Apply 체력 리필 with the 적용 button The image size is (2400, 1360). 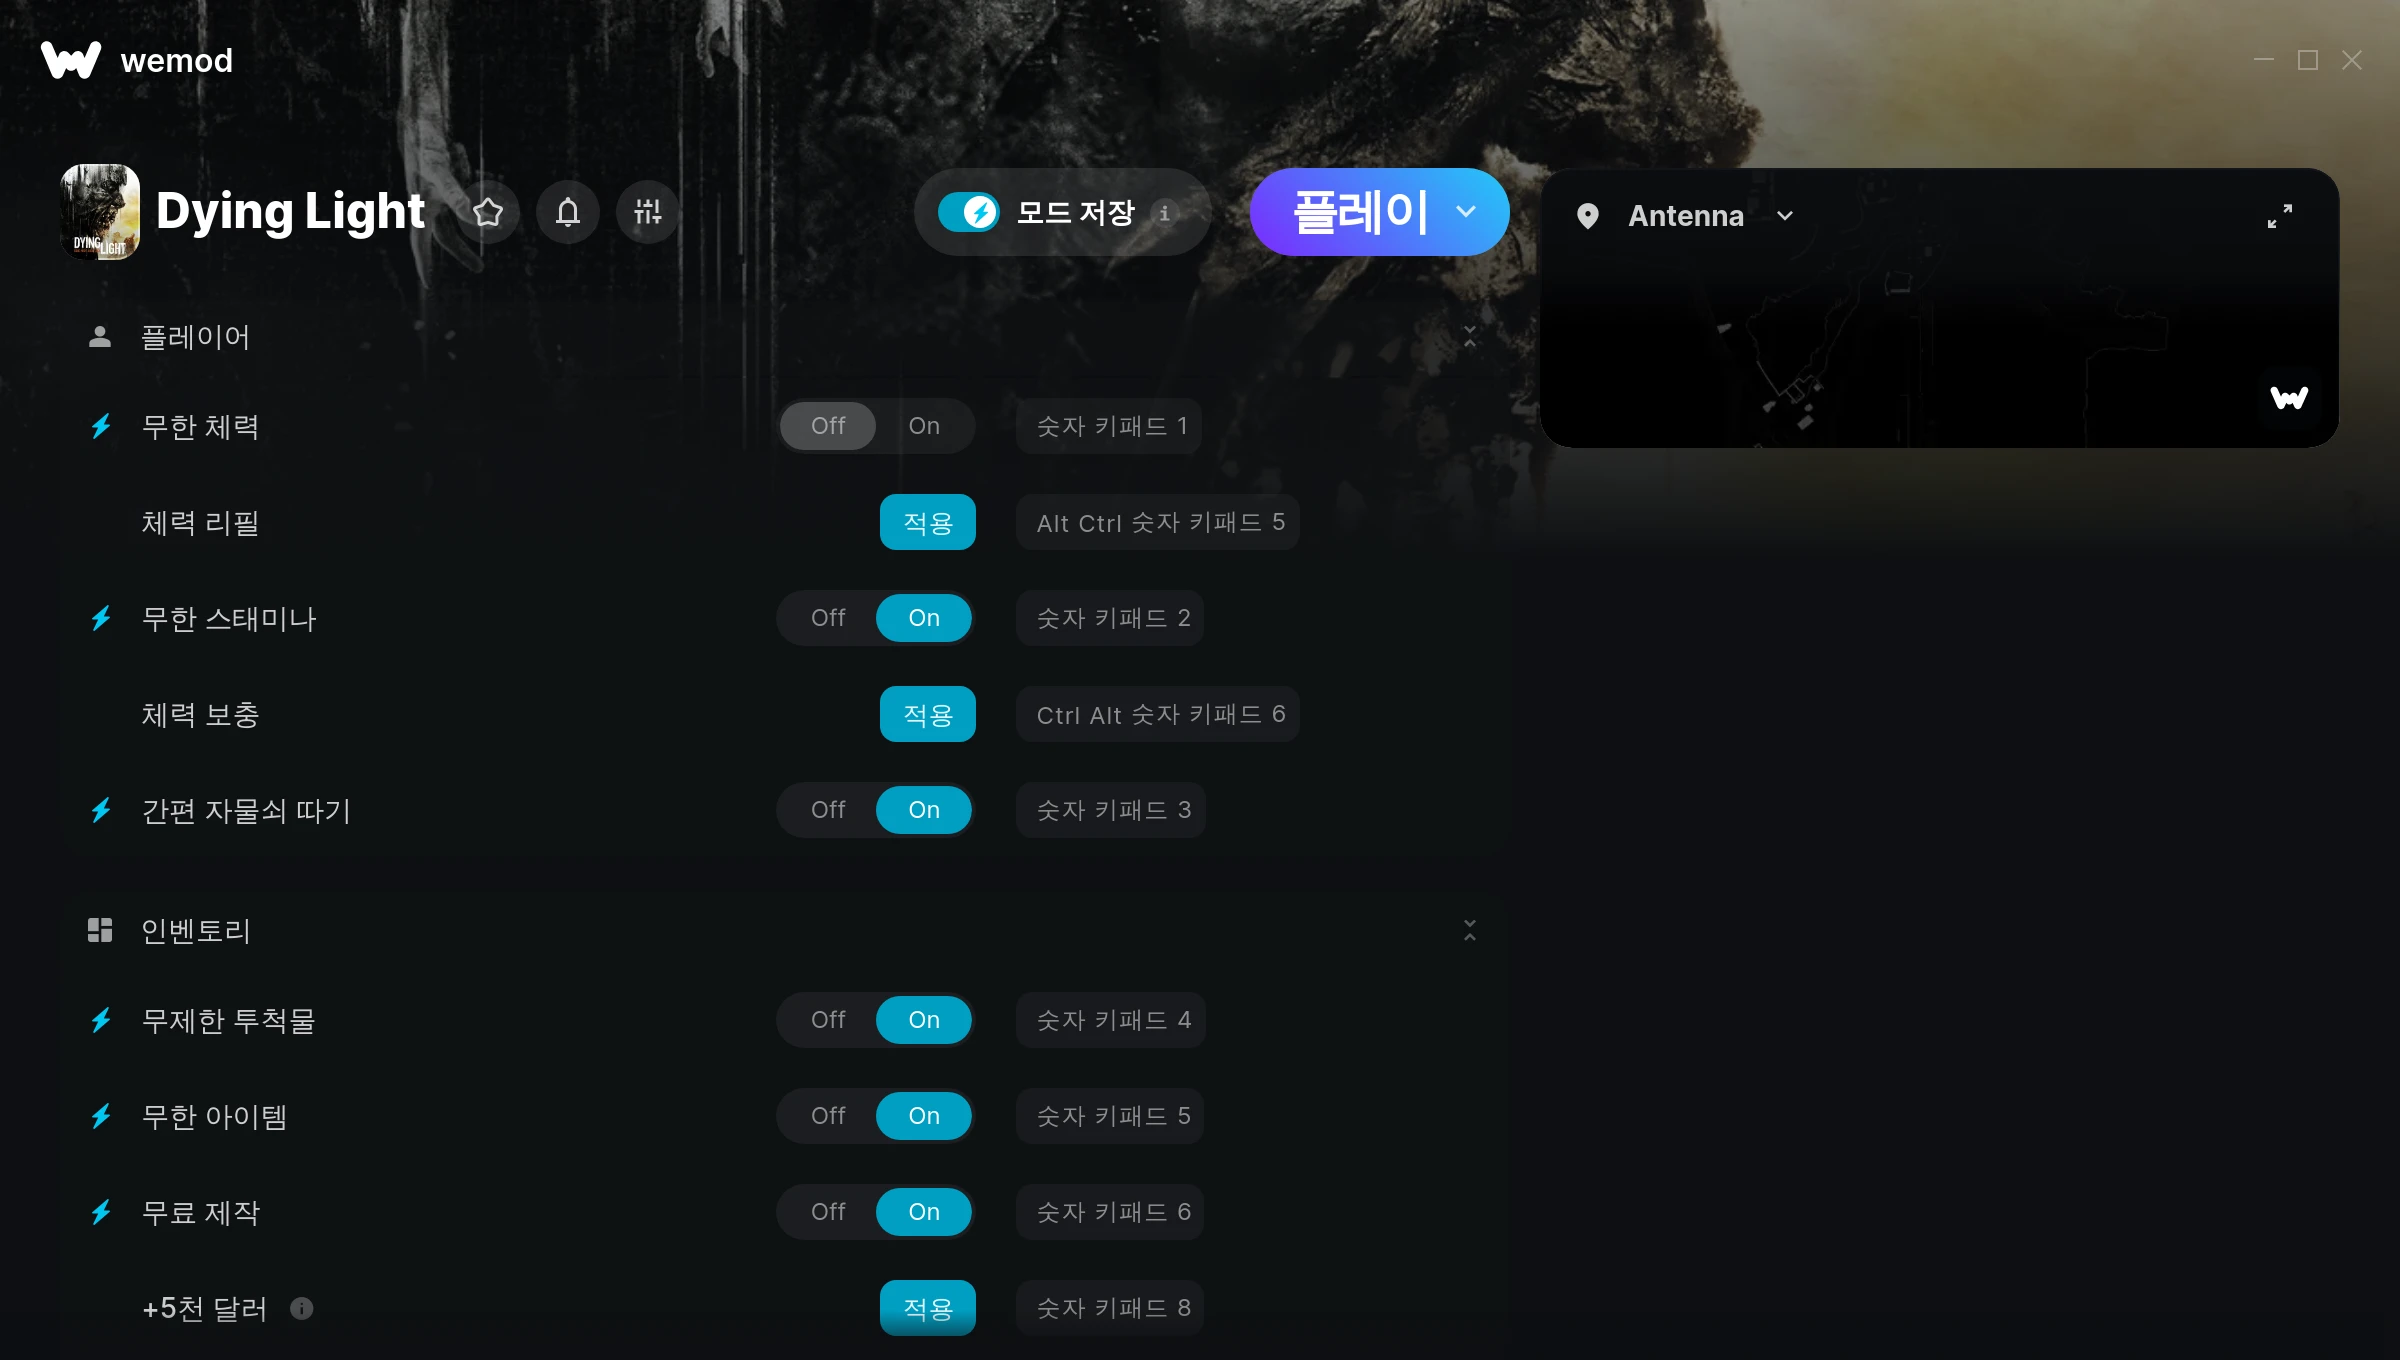tap(928, 522)
